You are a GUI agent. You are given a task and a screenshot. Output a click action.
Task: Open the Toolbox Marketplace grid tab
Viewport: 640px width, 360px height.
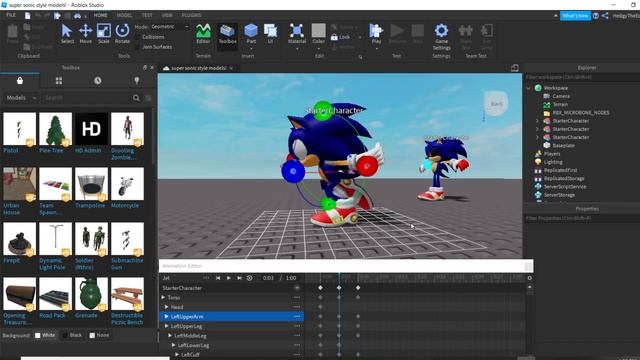tap(59, 81)
